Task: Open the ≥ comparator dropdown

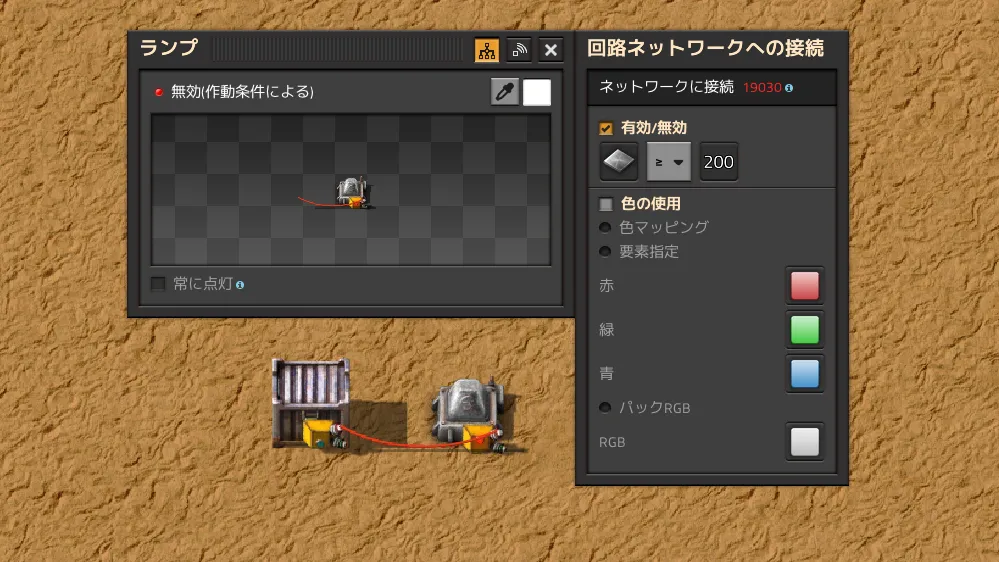Action: point(668,162)
